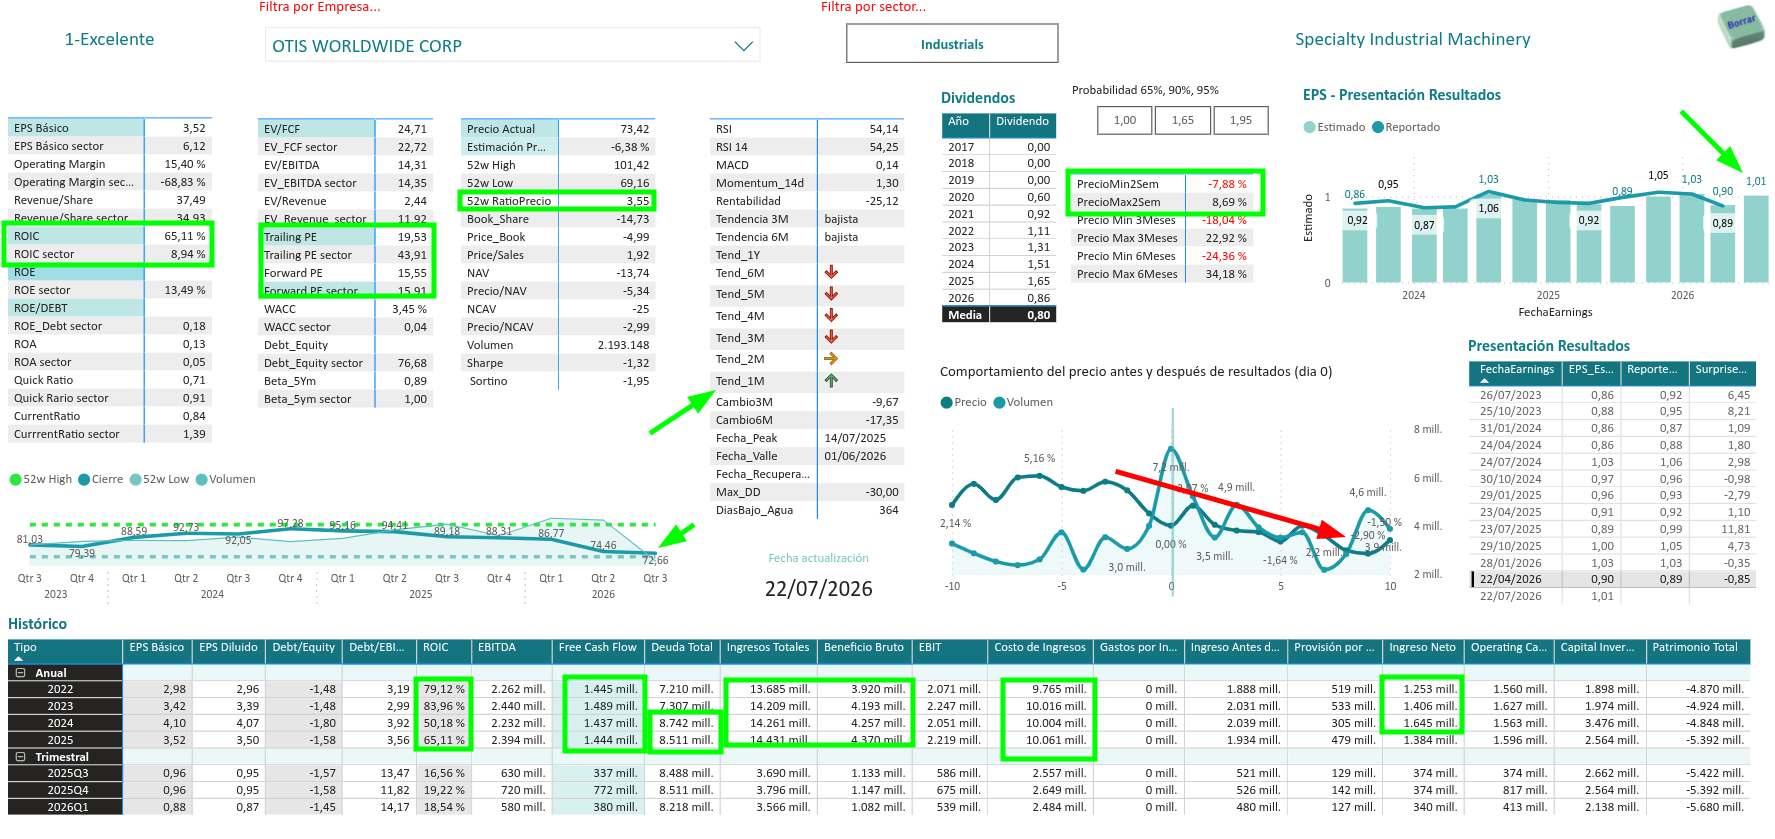Viewport: 1775px width, 839px height.
Task: Collapse the Trimestral row group
Action: tap(20, 757)
